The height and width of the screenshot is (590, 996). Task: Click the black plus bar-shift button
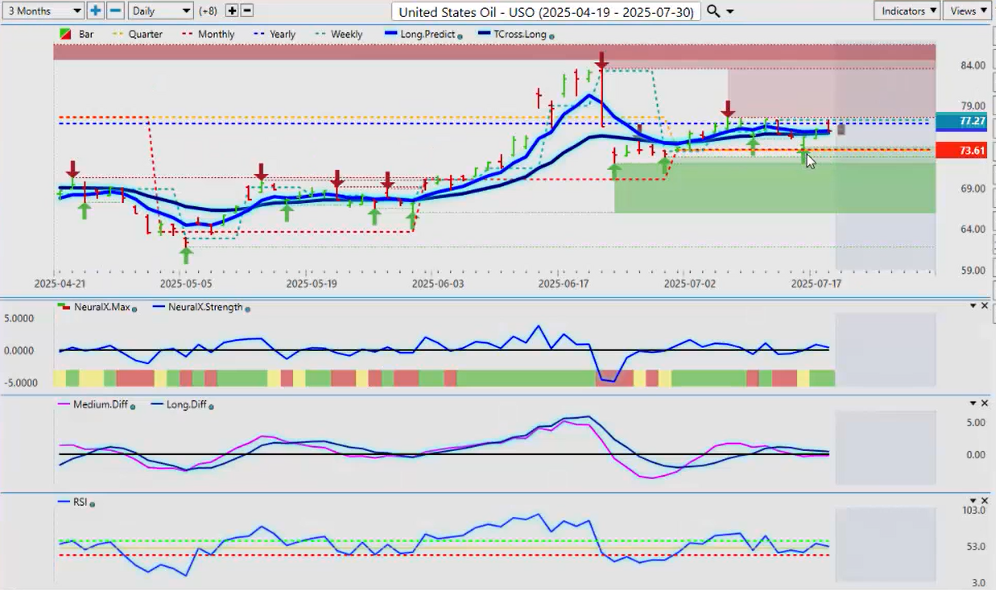point(232,10)
